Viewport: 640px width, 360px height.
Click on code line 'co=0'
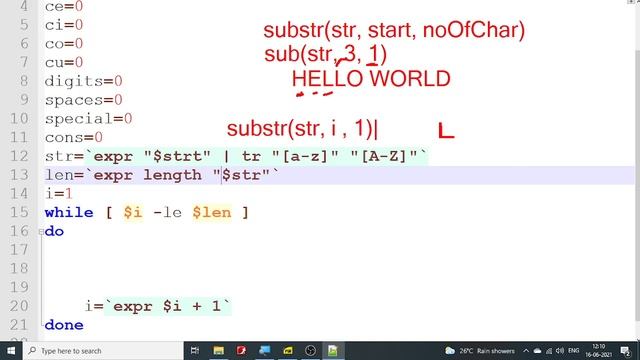[64, 43]
